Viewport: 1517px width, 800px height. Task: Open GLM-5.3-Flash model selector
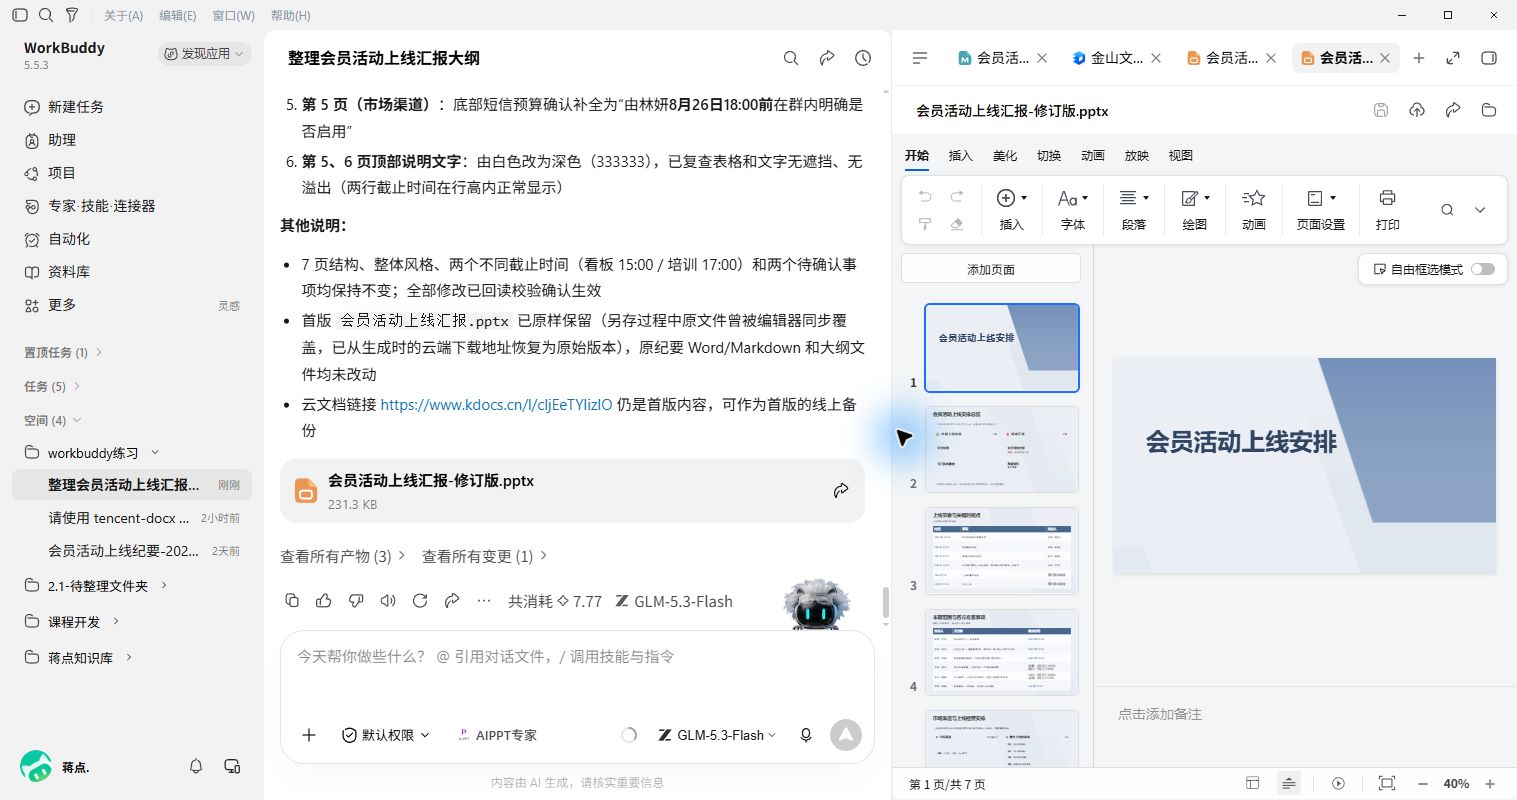tap(717, 735)
